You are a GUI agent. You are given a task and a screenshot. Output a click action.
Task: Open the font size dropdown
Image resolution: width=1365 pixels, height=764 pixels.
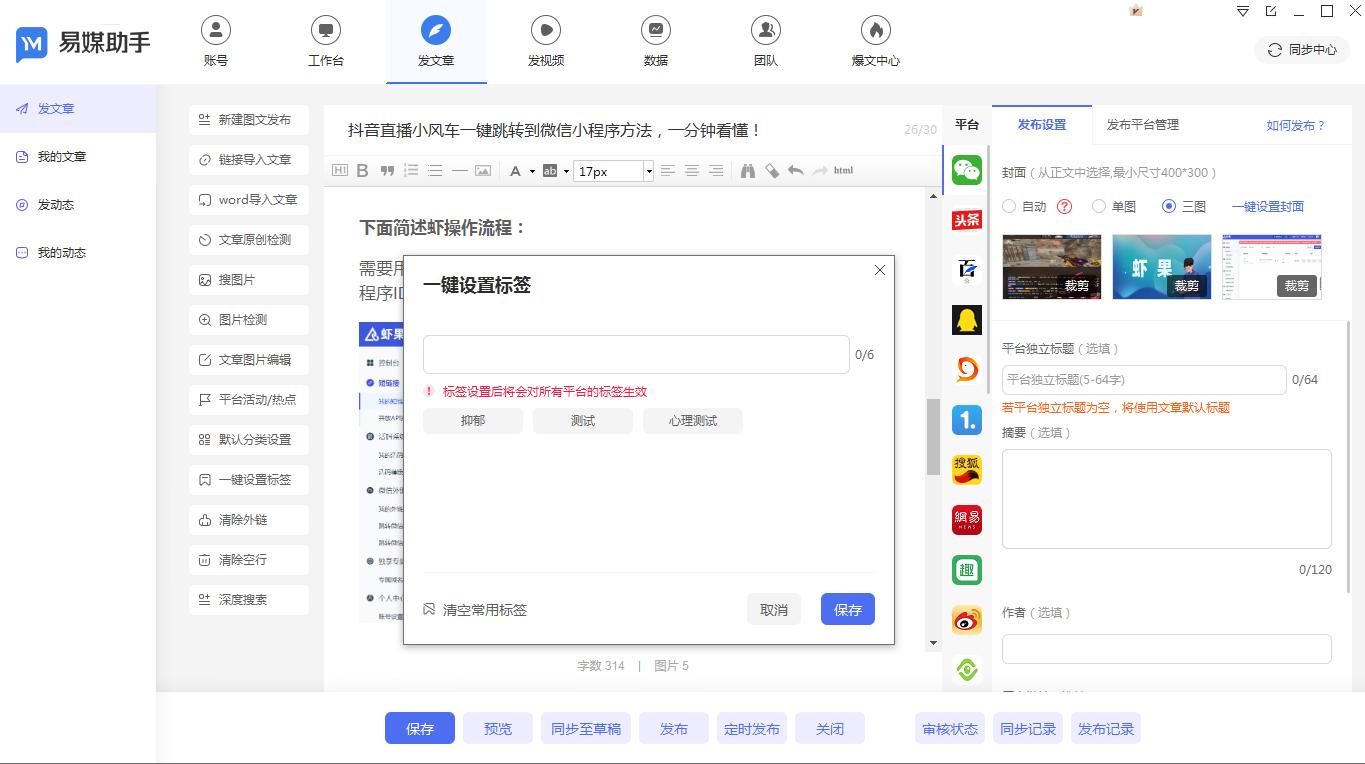(x=648, y=170)
